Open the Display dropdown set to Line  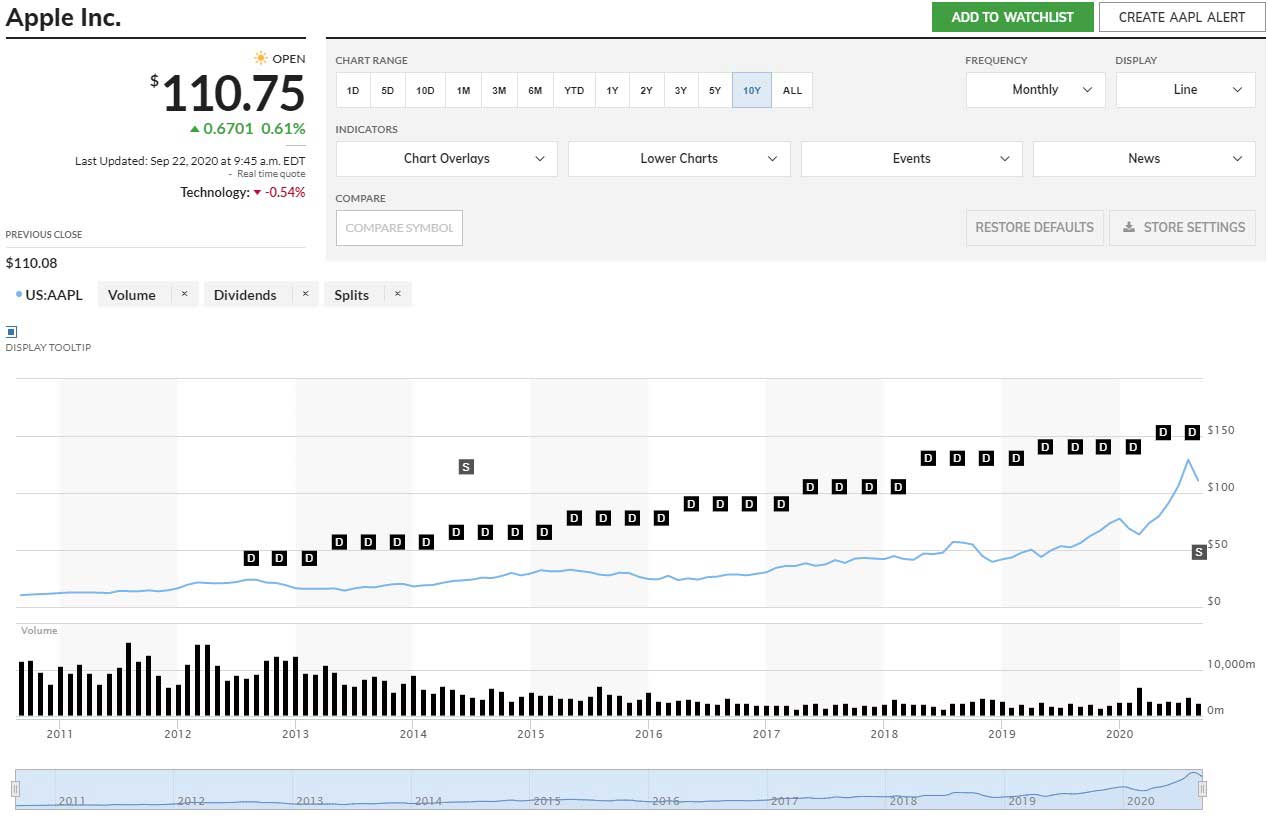pyautogui.click(x=1185, y=90)
